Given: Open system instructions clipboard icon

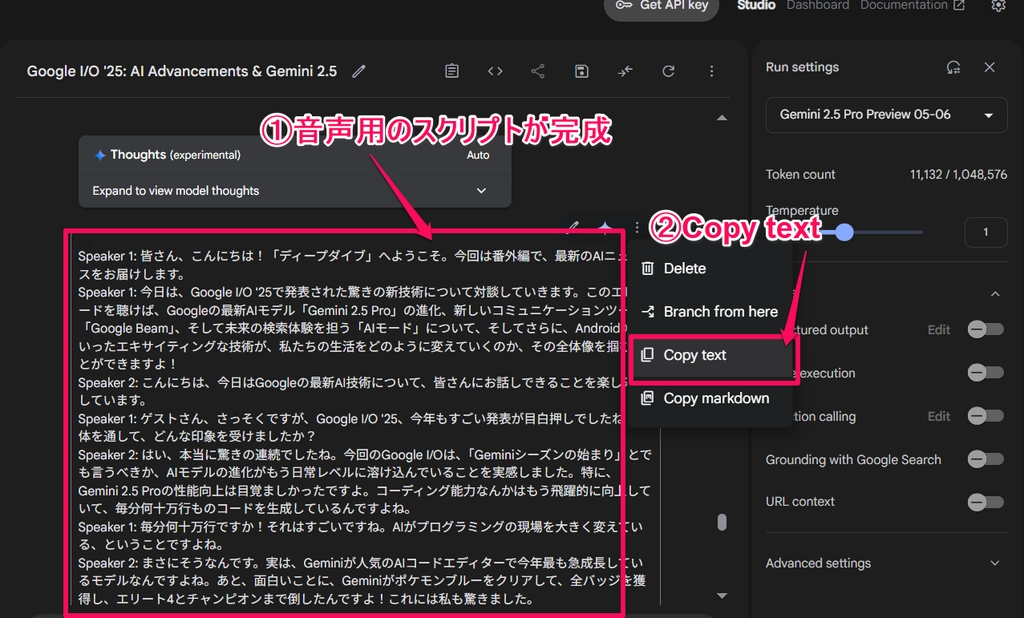Looking at the screenshot, I should tap(451, 71).
